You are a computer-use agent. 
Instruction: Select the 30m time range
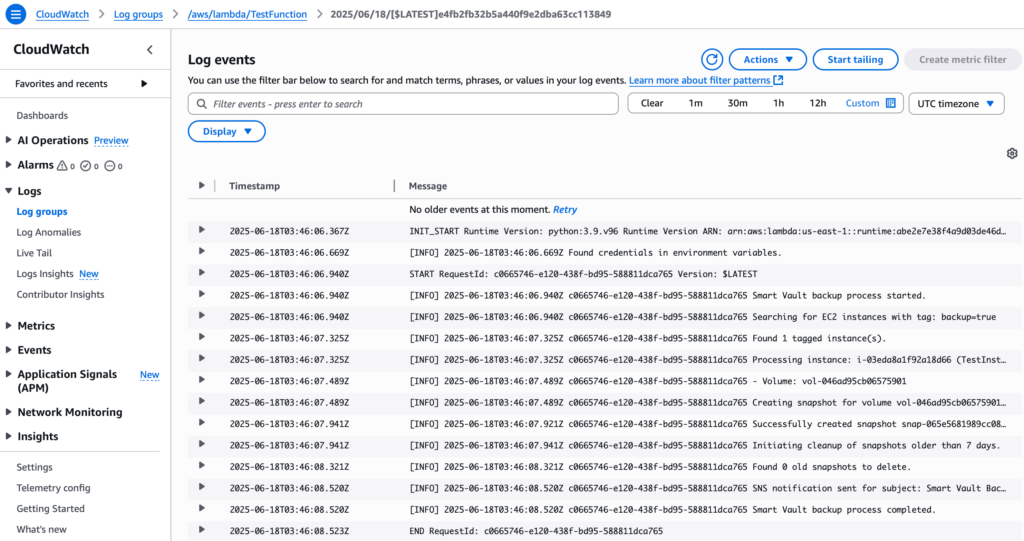pos(737,103)
